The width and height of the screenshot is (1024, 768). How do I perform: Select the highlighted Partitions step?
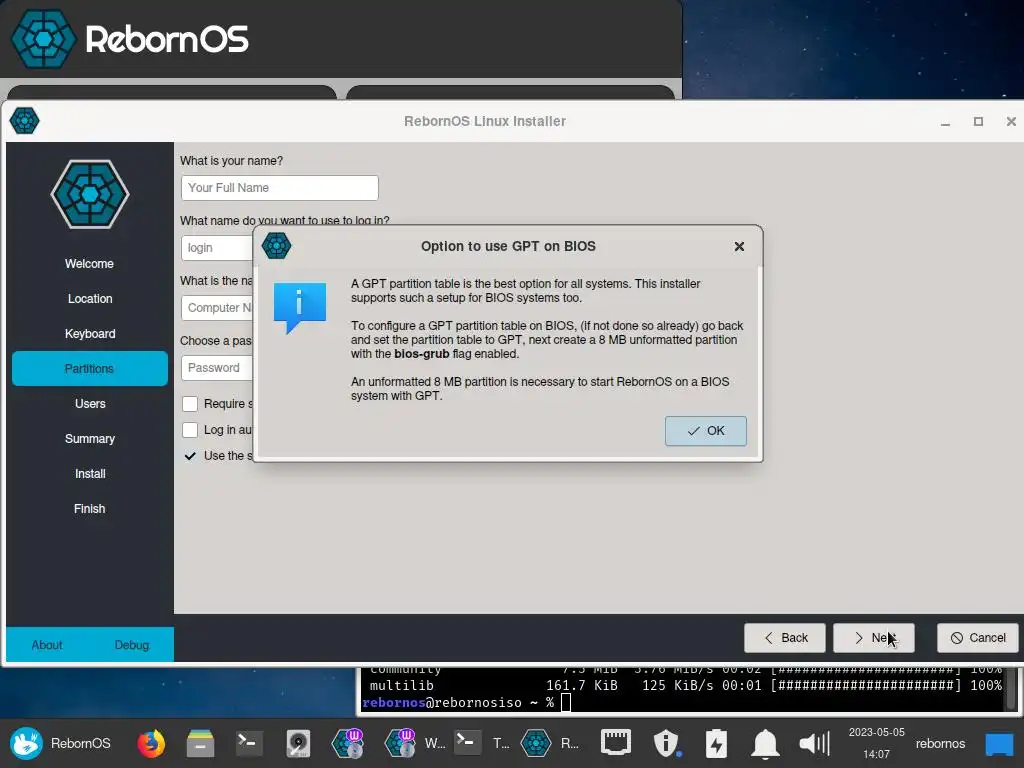tap(89, 368)
